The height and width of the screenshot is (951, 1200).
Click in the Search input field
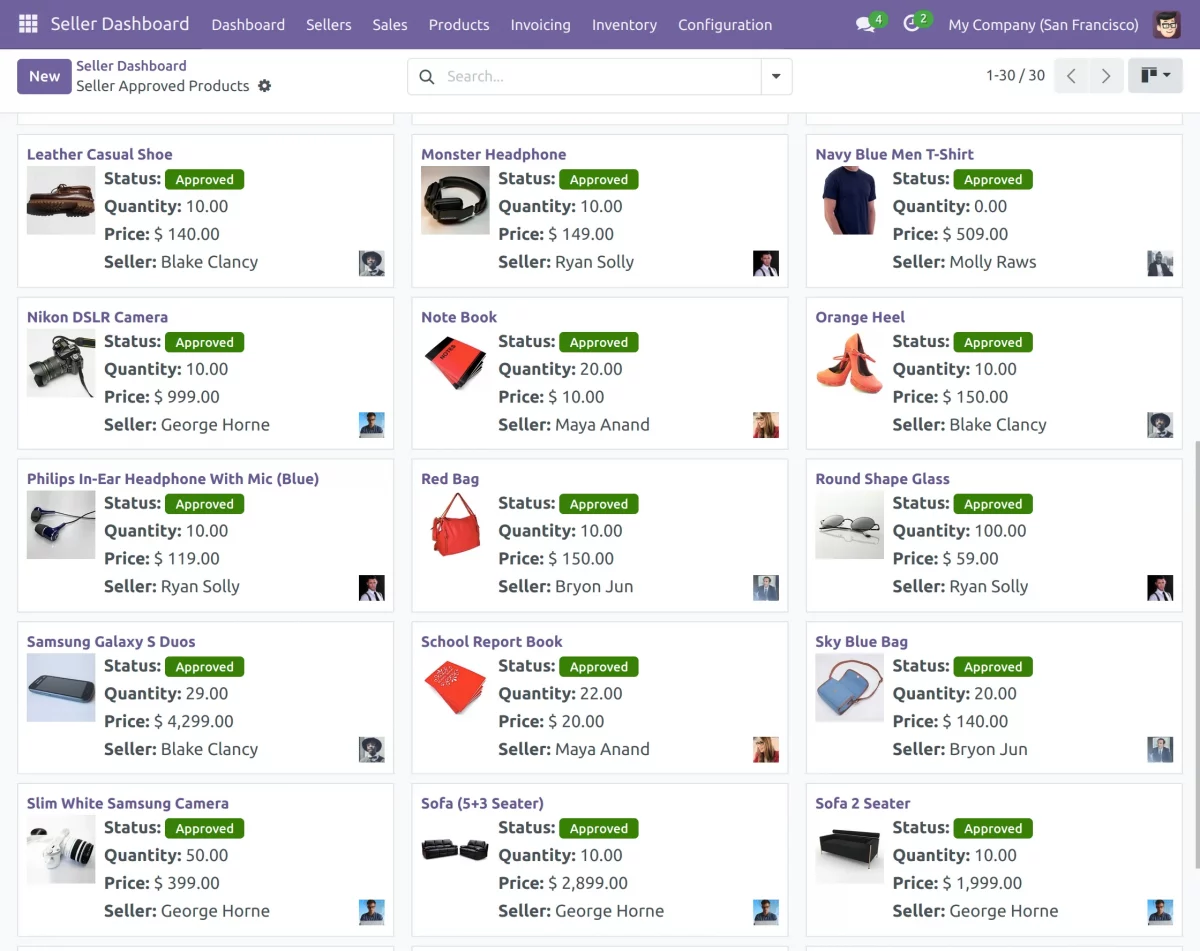600,76
